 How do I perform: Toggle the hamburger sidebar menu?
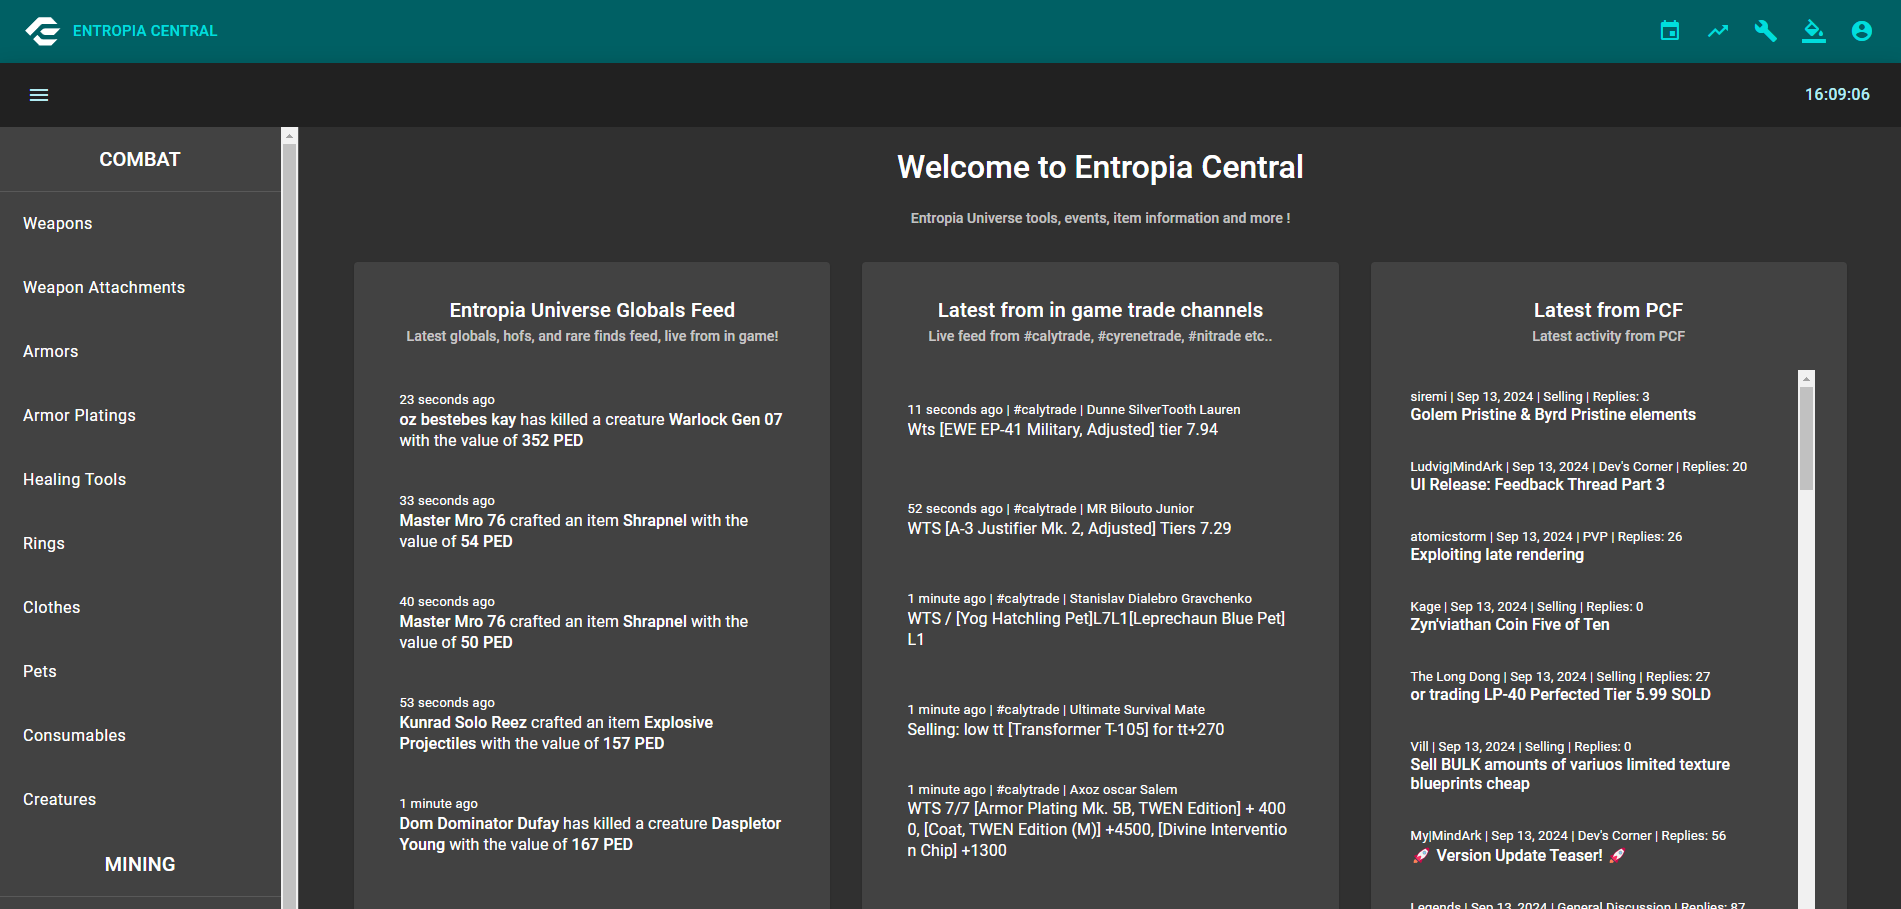pyautogui.click(x=39, y=95)
